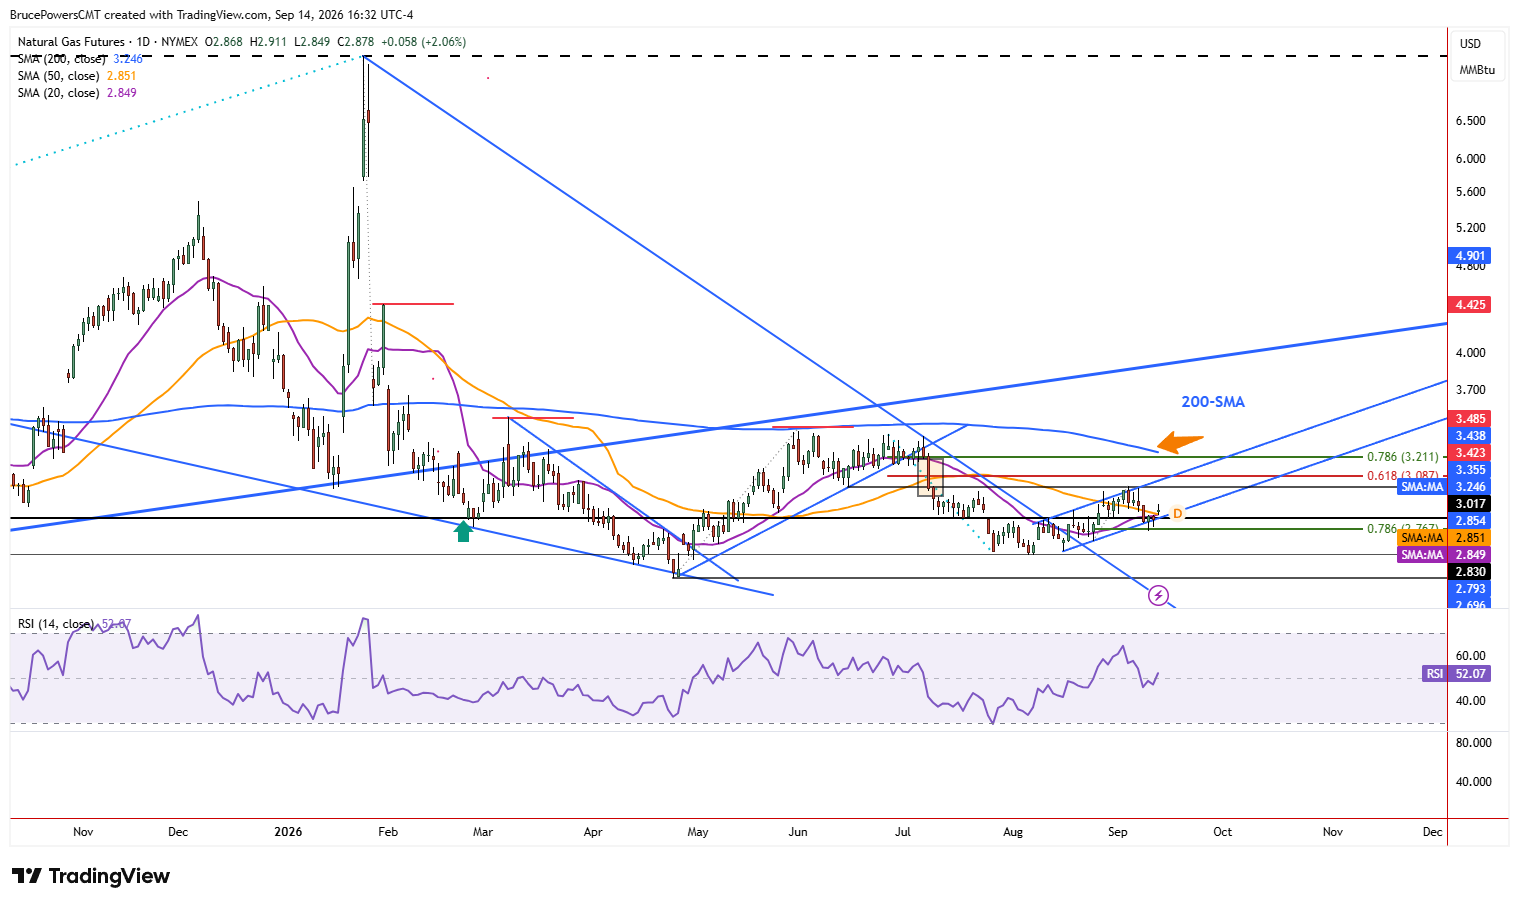Click the 3.485 red price label
Image resolution: width=1519 pixels, height=906 pixels.
click(x=1470, y=419)
